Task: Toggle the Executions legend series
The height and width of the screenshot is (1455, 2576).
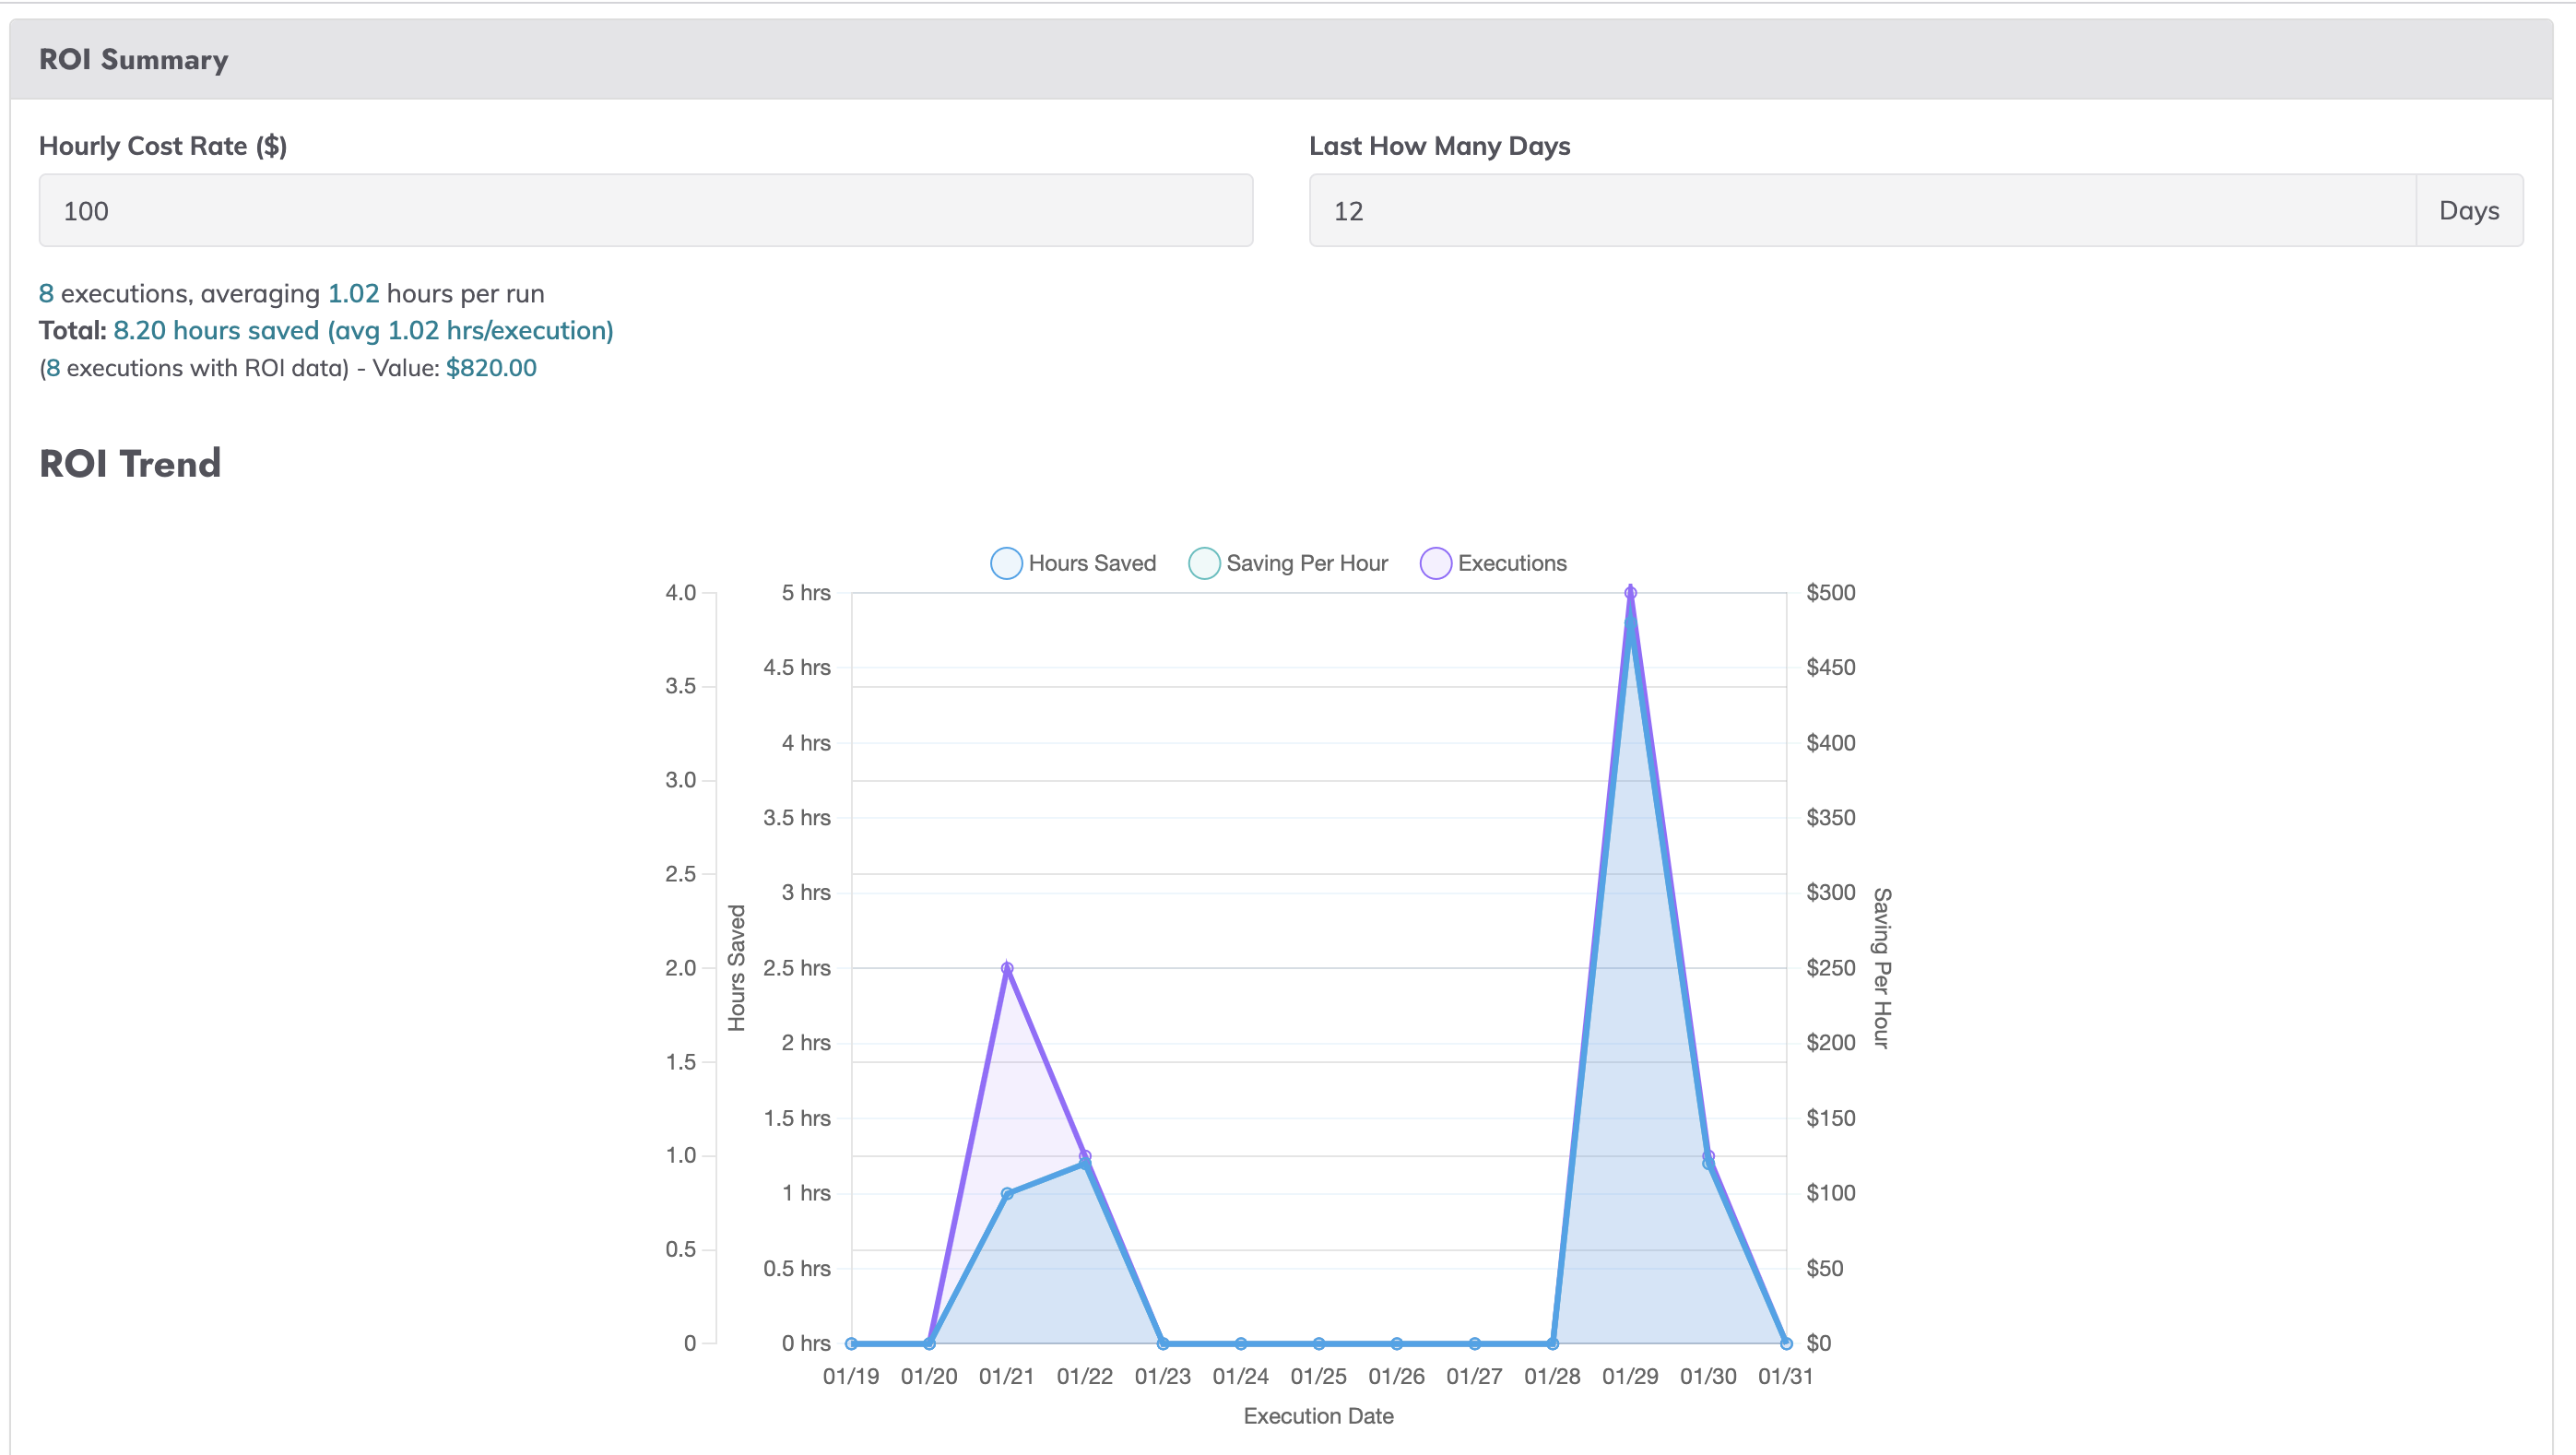Action: [1493, 563]
